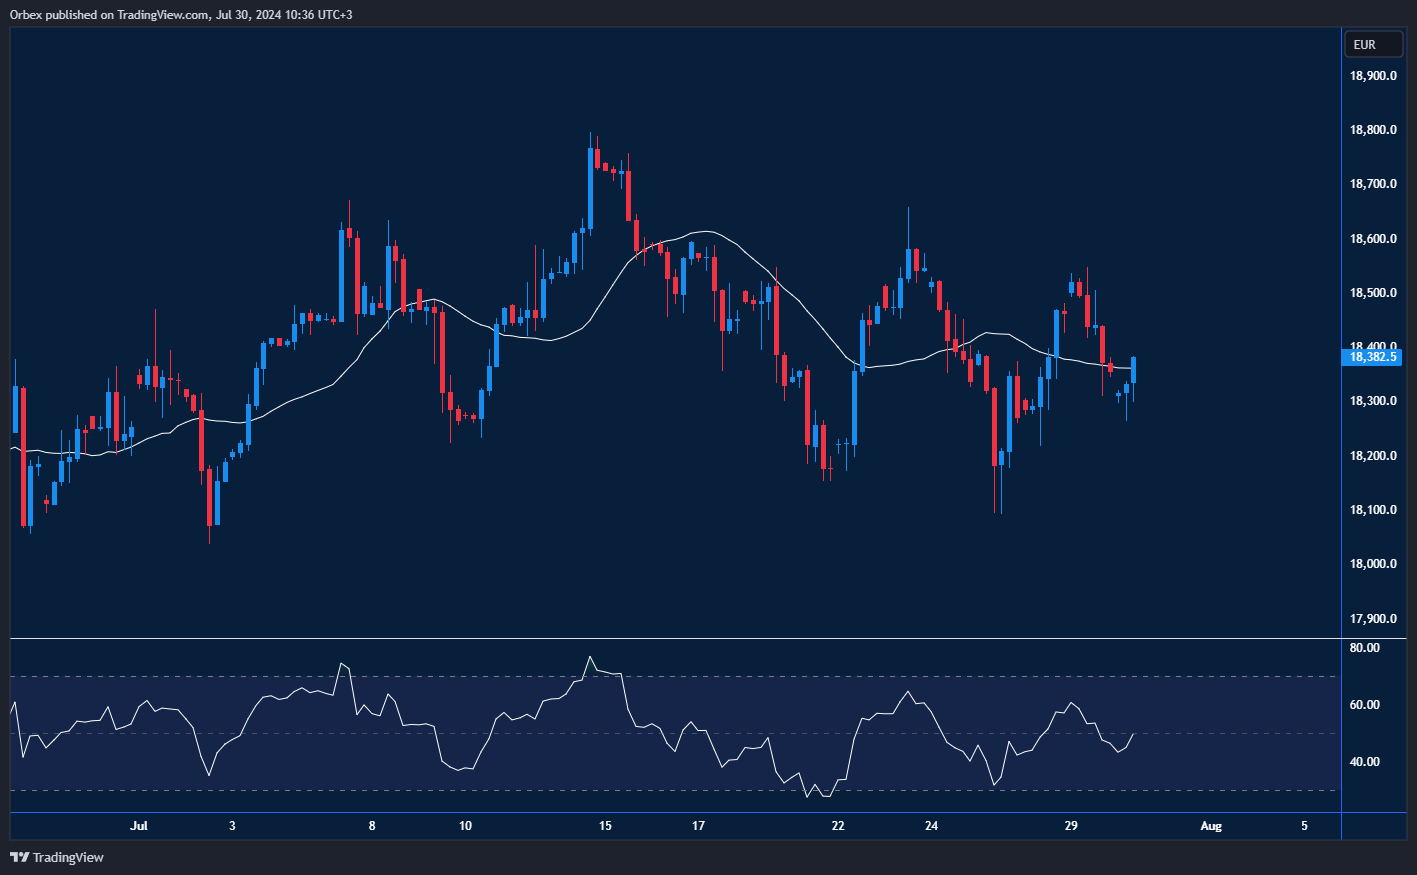This screenshot has width=1417, height=875.
Task: Select the 18,900.0 price axis label
Action: (x=1372, y=76)
